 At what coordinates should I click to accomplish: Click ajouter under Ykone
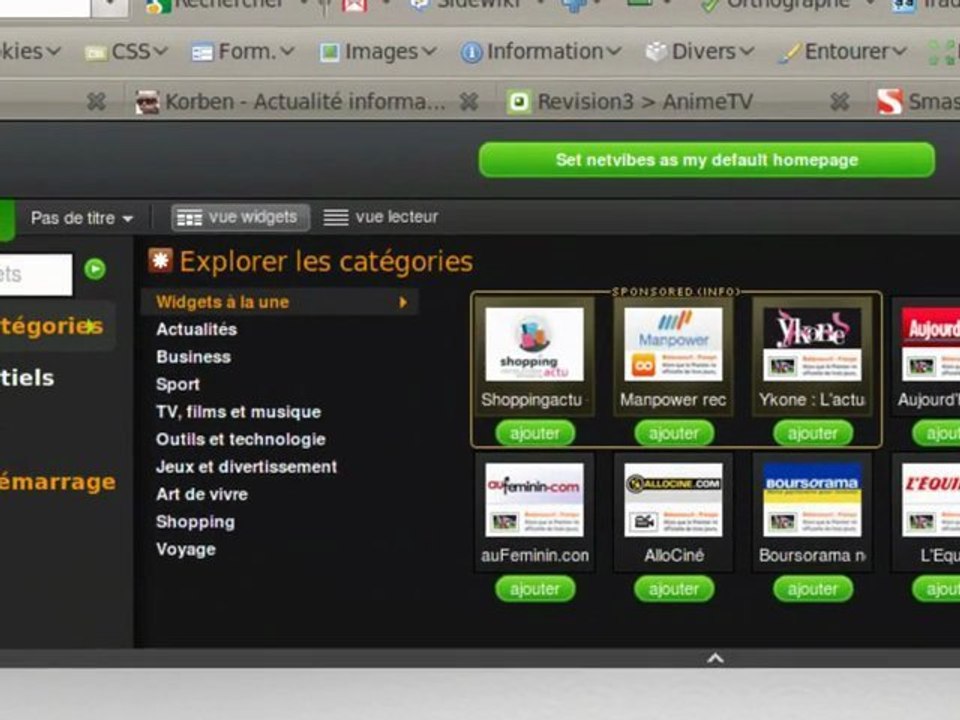813,433
